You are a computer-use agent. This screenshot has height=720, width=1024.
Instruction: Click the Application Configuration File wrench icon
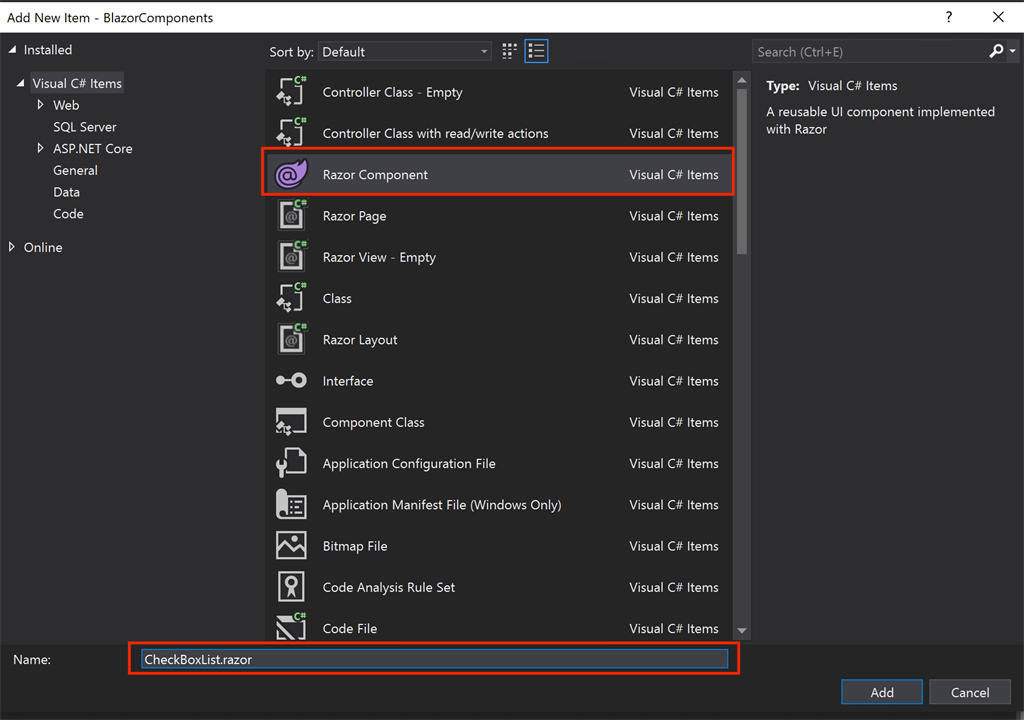coord(291,463)
